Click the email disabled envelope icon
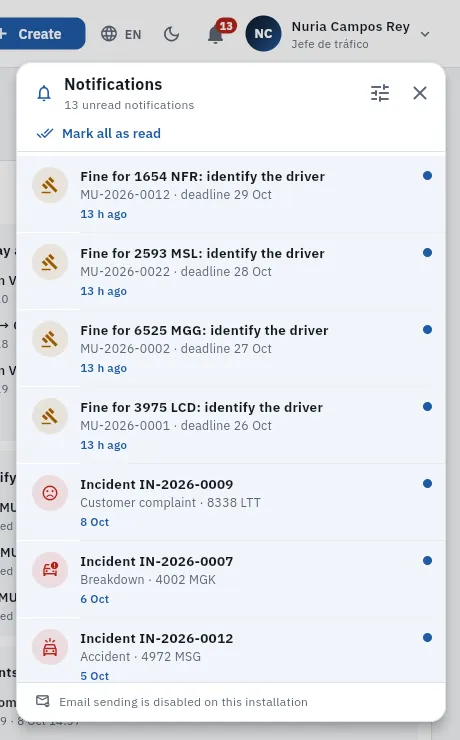 click(x=43, y=701)
